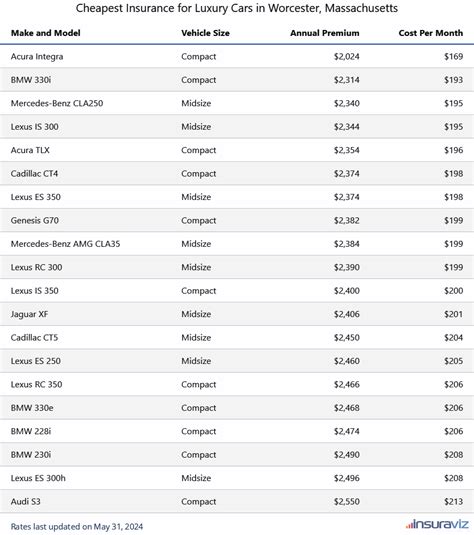
Task: Click the Lexus IS 300 entry
Action: pyautogui.click(x=34, y=127)
